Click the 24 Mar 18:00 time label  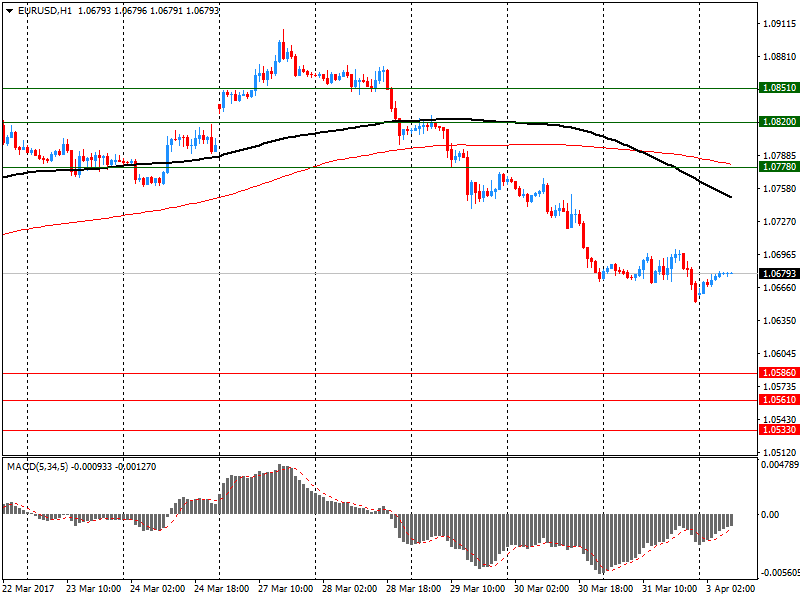coord(221,589)
